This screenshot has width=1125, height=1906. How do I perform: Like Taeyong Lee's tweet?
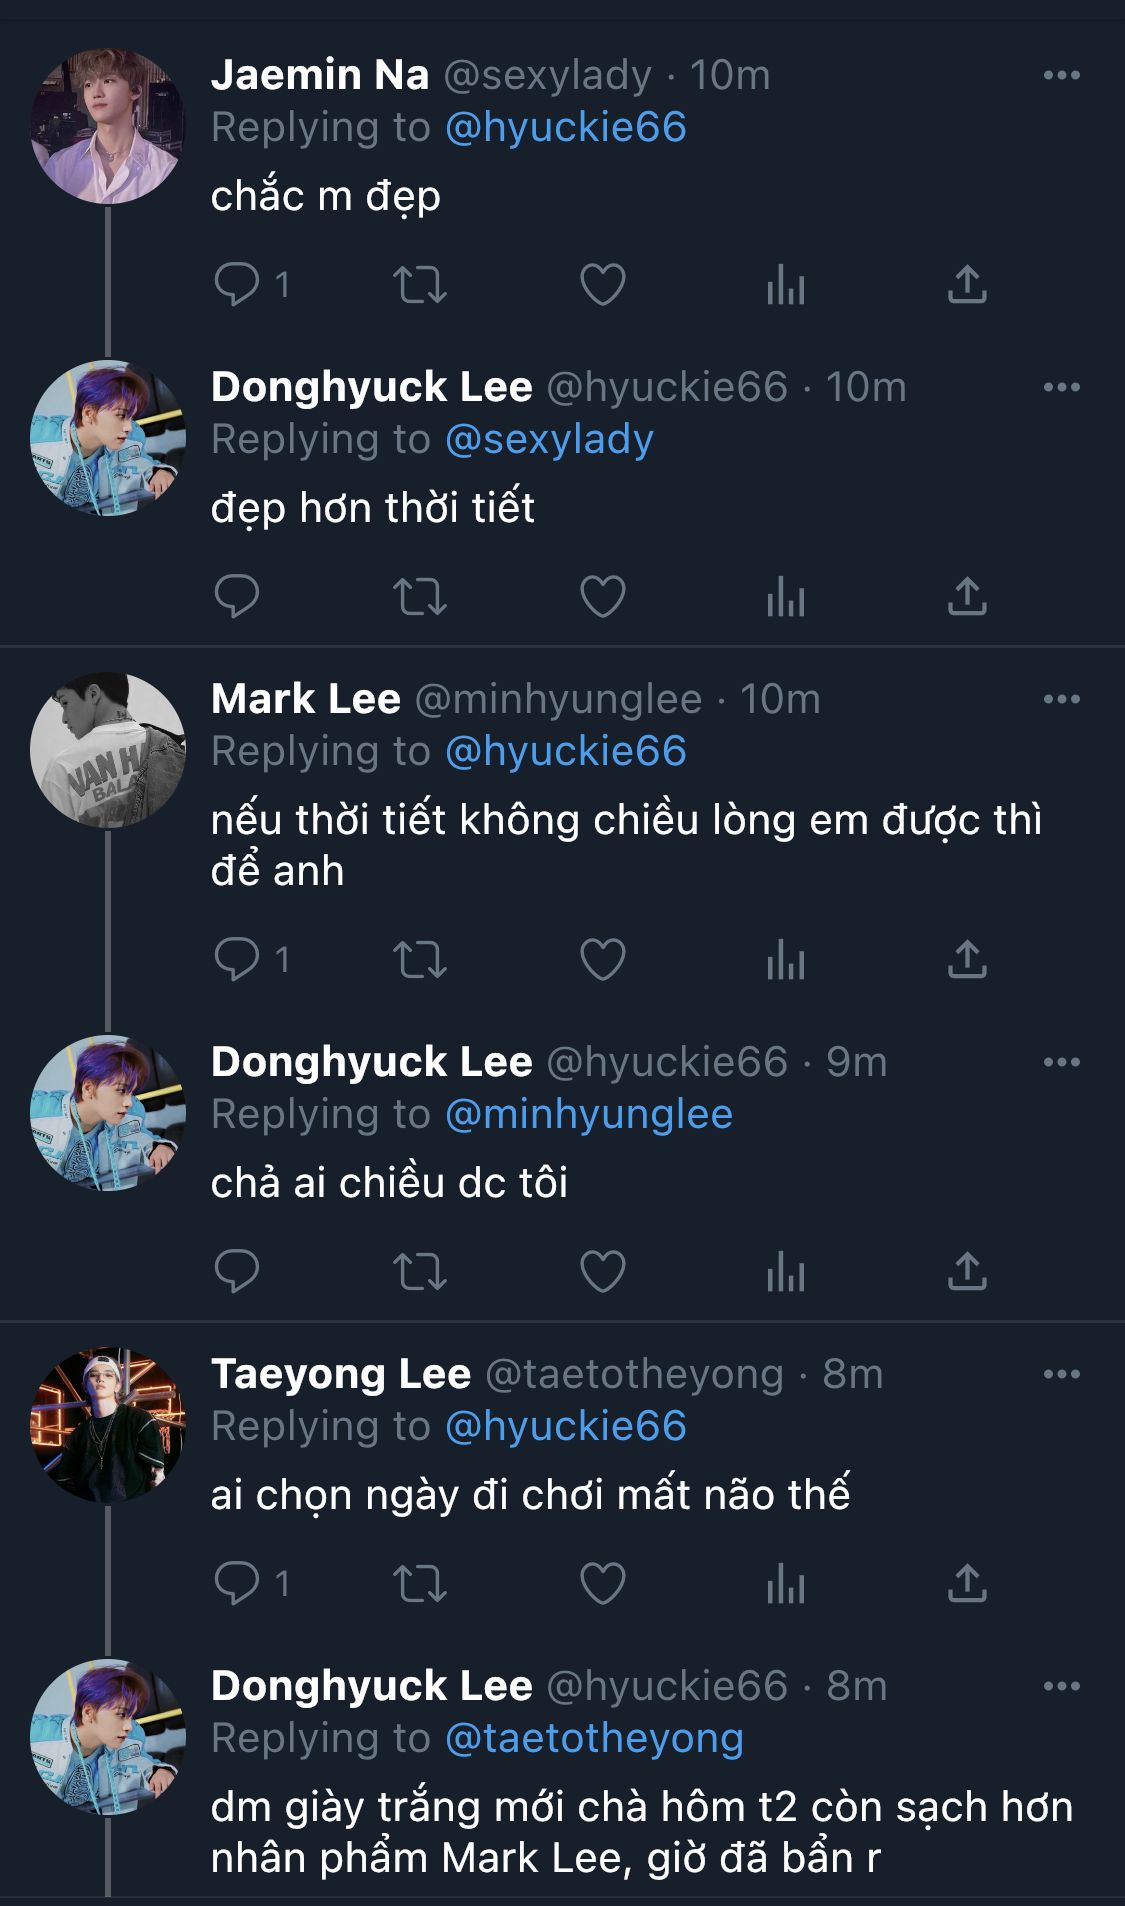[603, 1584]
